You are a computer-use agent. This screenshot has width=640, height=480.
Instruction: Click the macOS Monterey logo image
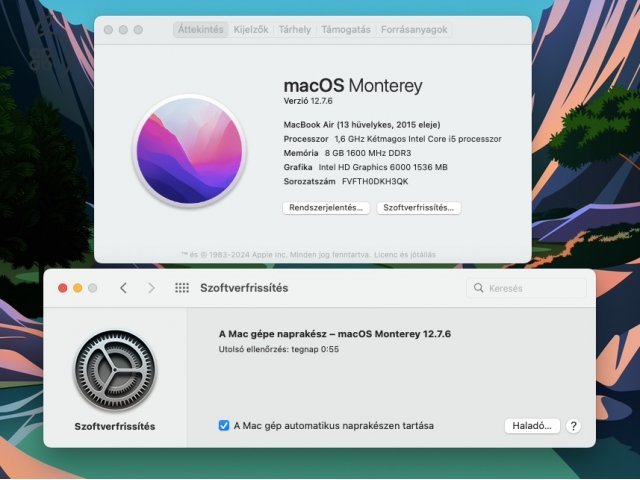click(189, 151)
